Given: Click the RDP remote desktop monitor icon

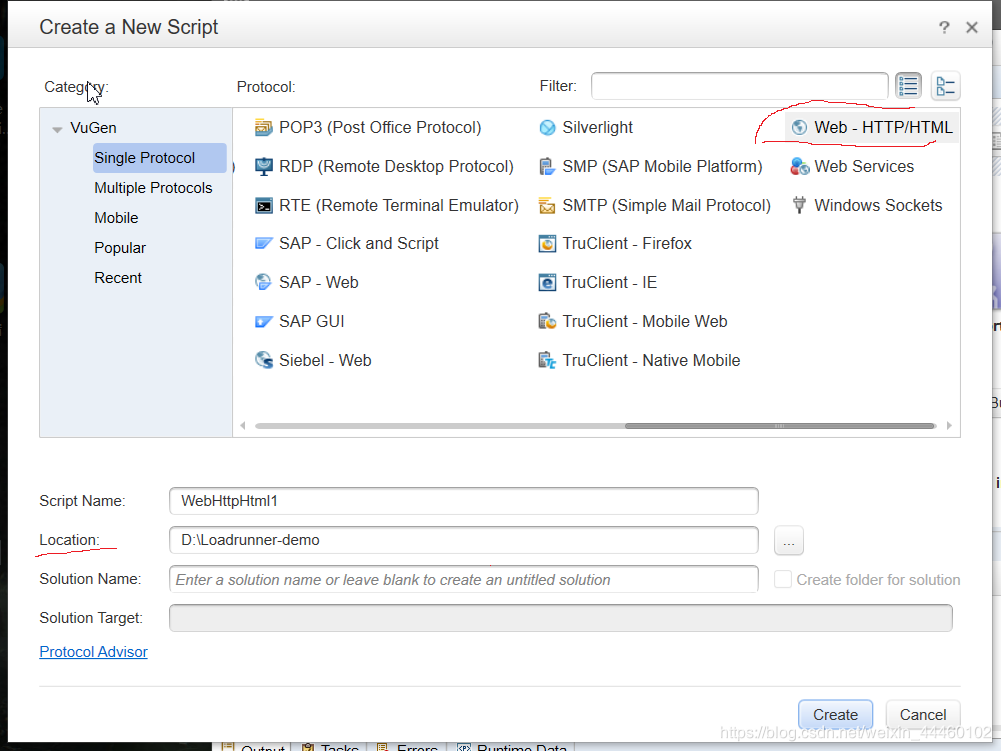Looking at the screenshot, I should click(x=263, y=167).
